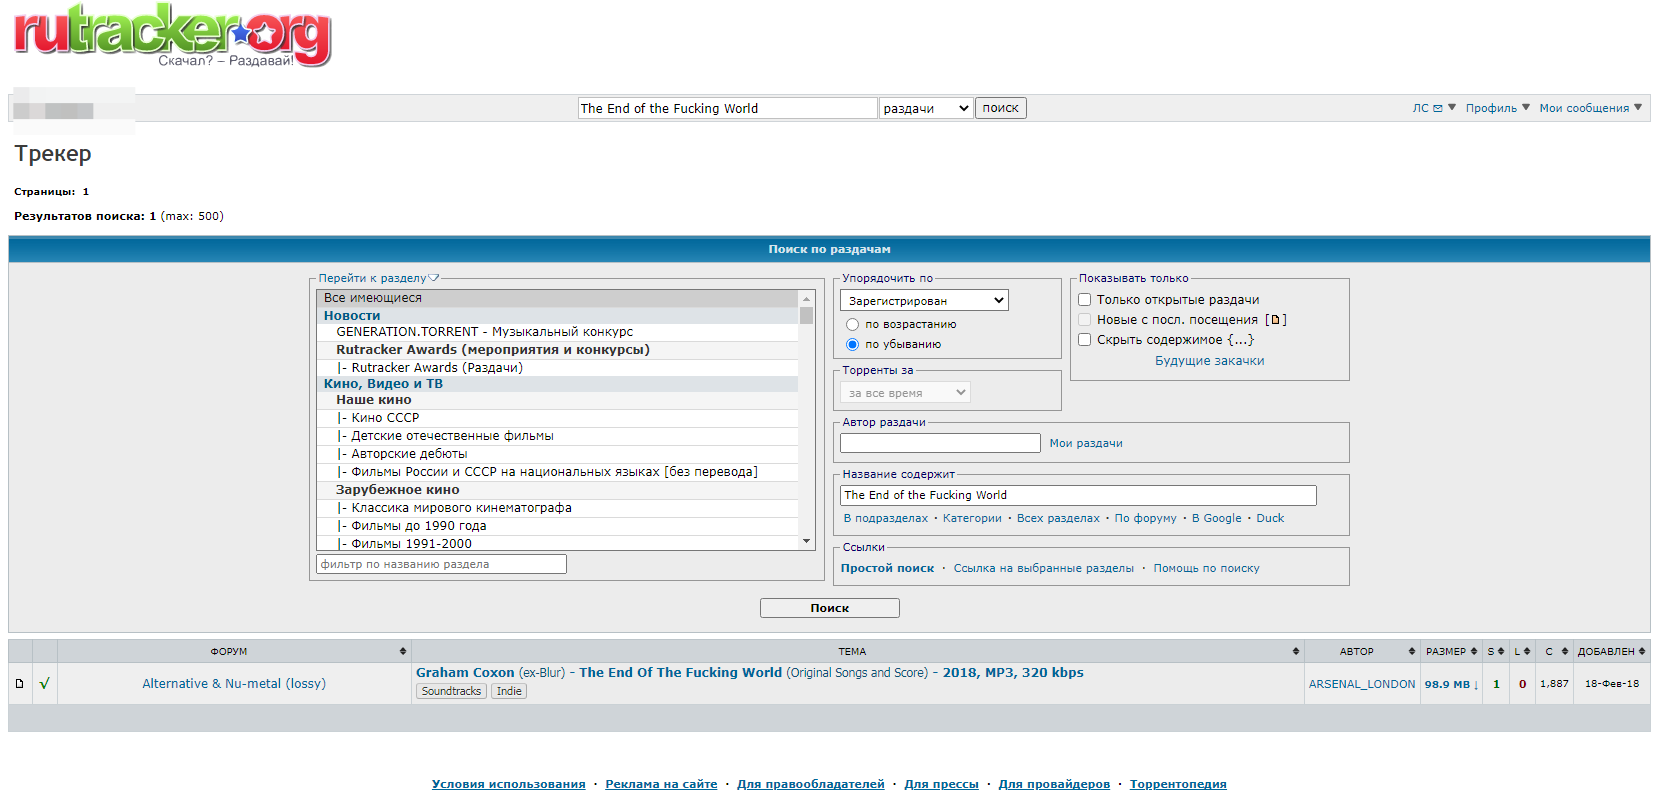
Task: Search В Google link
Action: coord(1216,518)
